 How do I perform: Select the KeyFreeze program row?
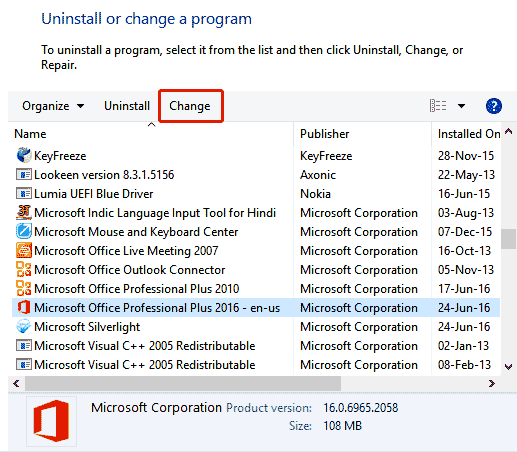click(x=256, y=155)
